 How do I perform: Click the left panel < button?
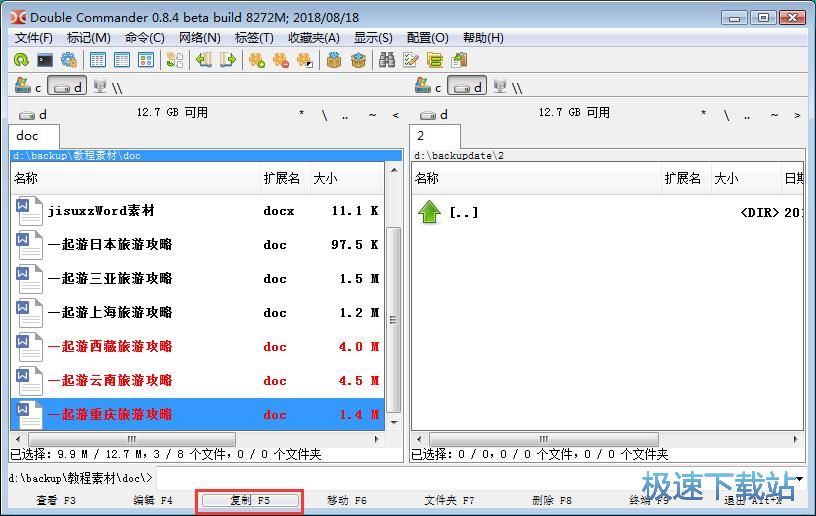396,114
